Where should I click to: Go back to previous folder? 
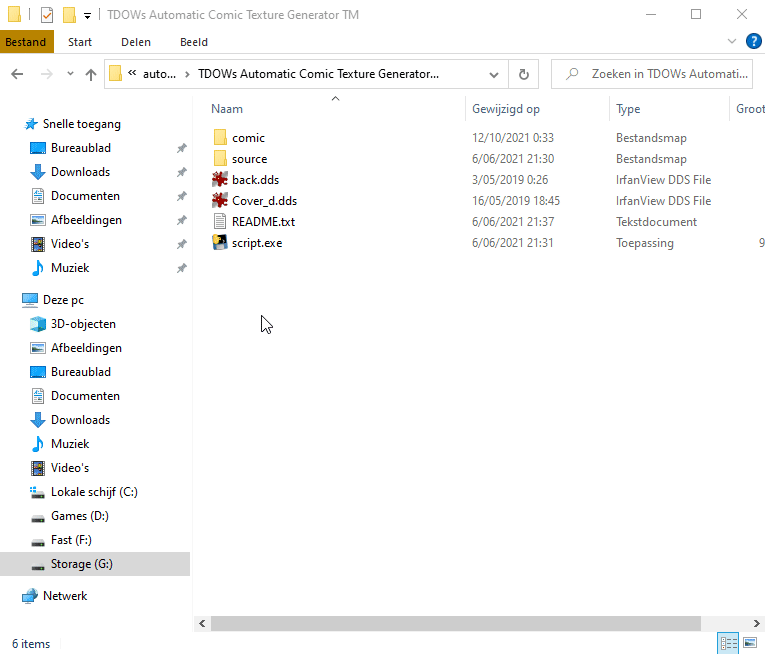(17, 74)
